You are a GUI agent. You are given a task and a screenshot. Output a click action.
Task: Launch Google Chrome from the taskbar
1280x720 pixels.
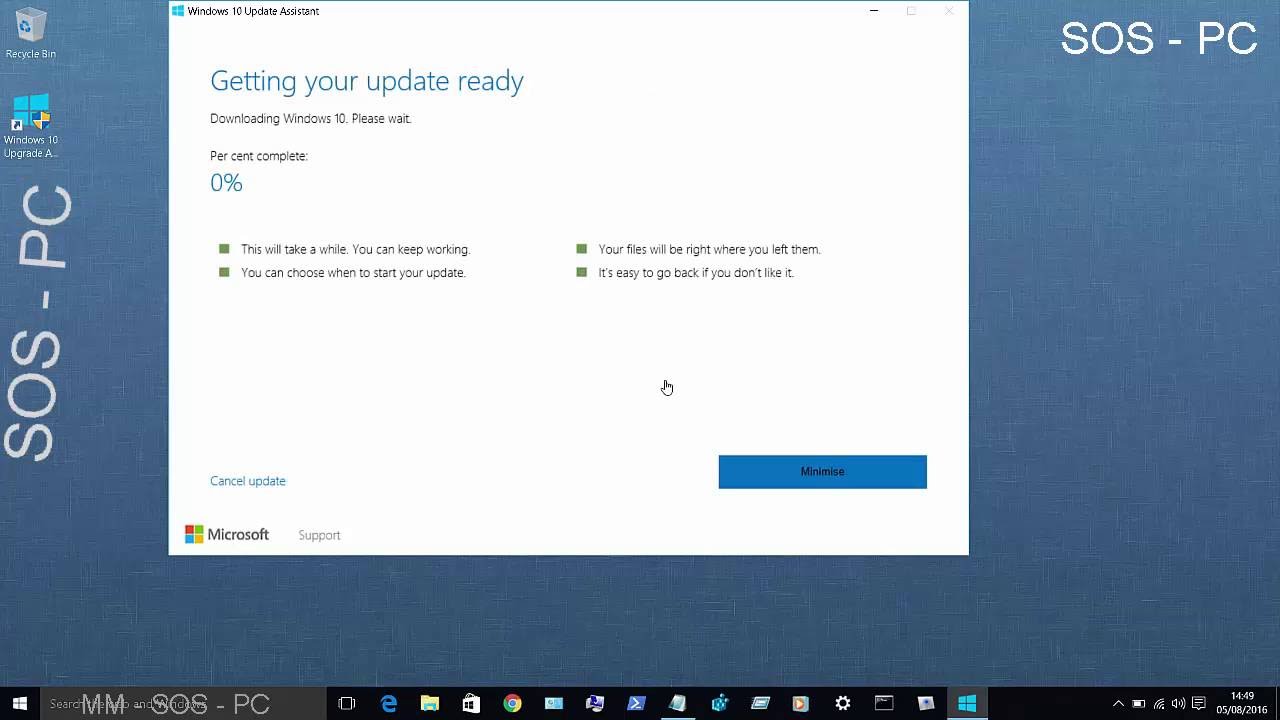tap(512, 704)
